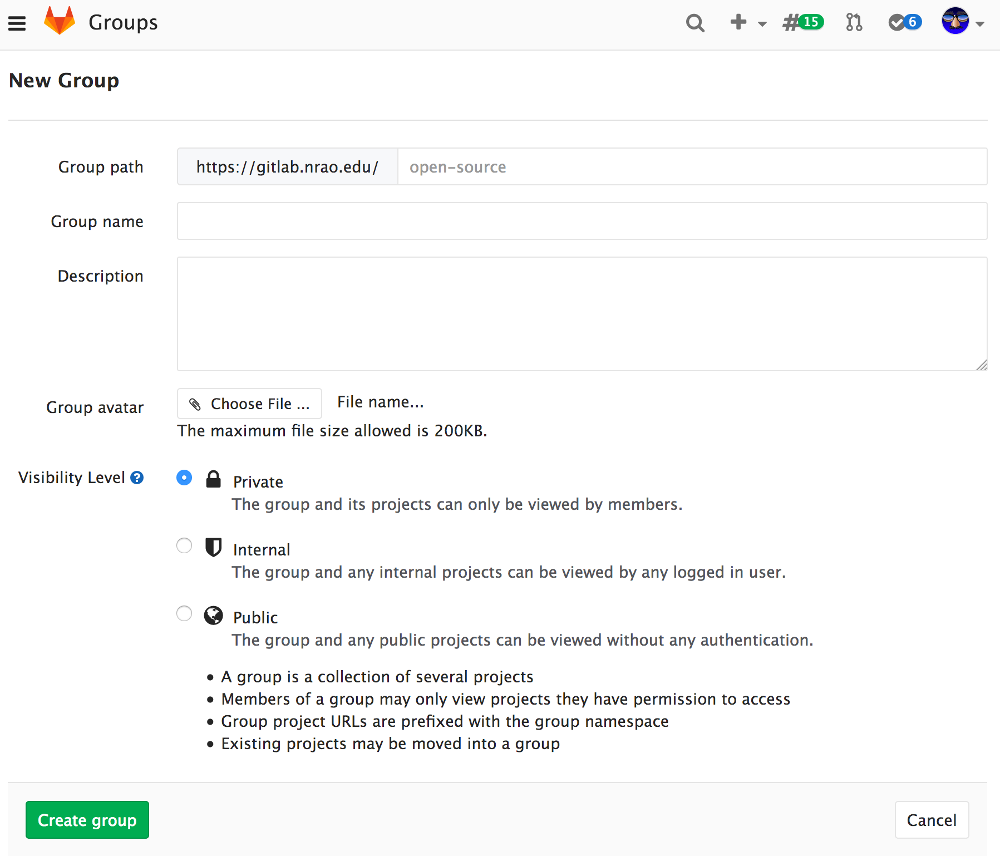This screenshot has width=1000, height=856.
Task: Select the Public visibility radio button
Action: [184, 614]
